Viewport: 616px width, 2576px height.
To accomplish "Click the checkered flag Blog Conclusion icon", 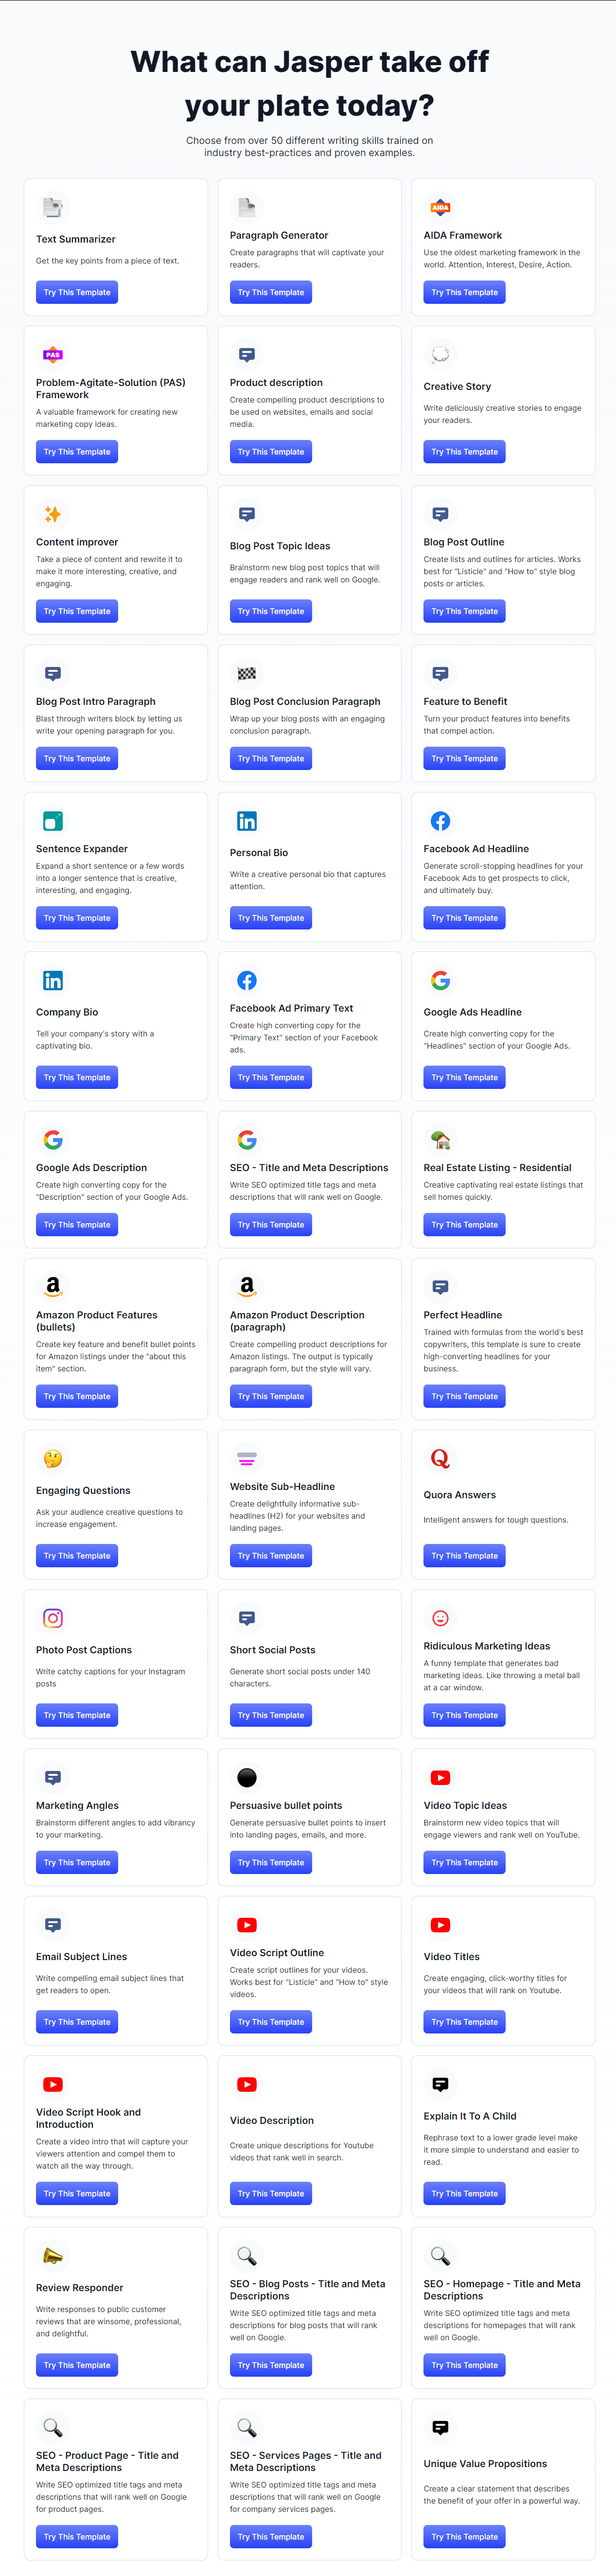I will click(x=247, y=674).
